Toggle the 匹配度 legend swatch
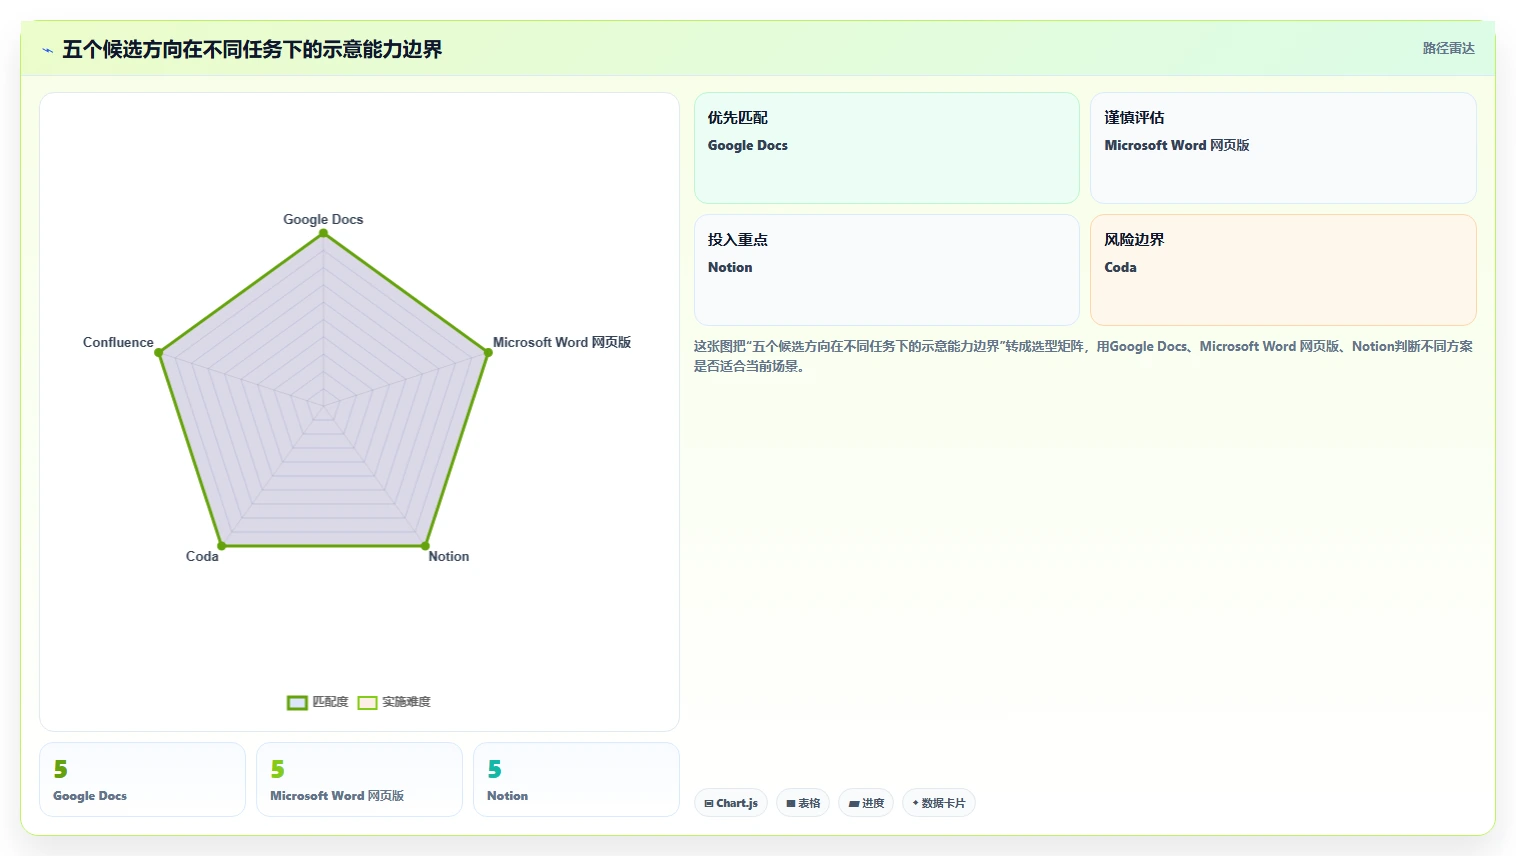Image resolution: width=1516 pixels, height=856 pixels. (297, 702)
